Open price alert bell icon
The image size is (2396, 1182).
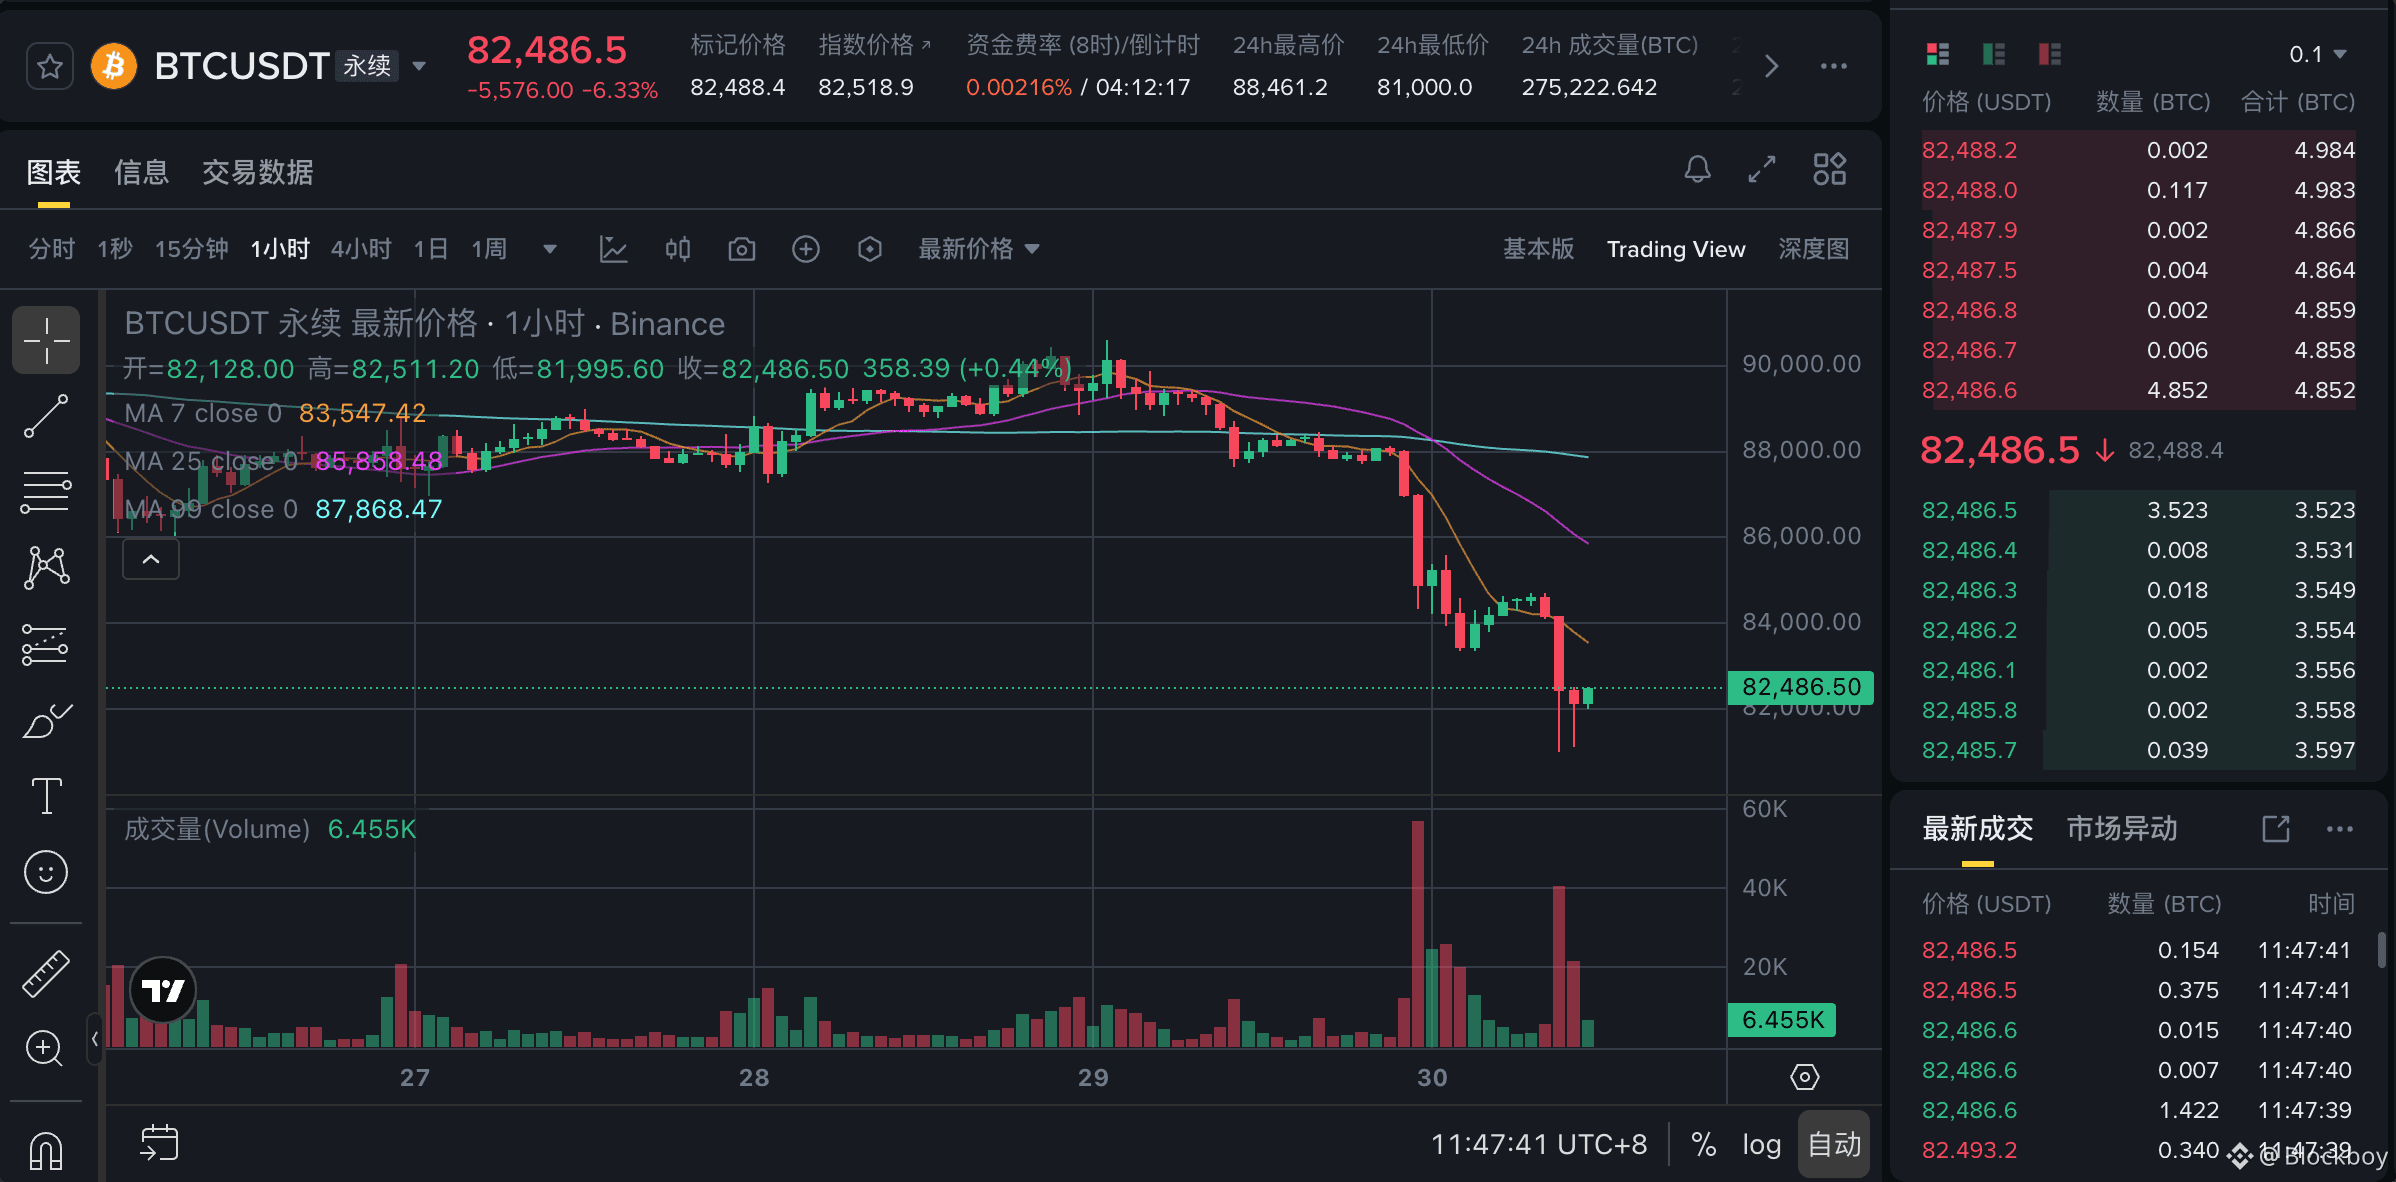[x=1697, y=169]
